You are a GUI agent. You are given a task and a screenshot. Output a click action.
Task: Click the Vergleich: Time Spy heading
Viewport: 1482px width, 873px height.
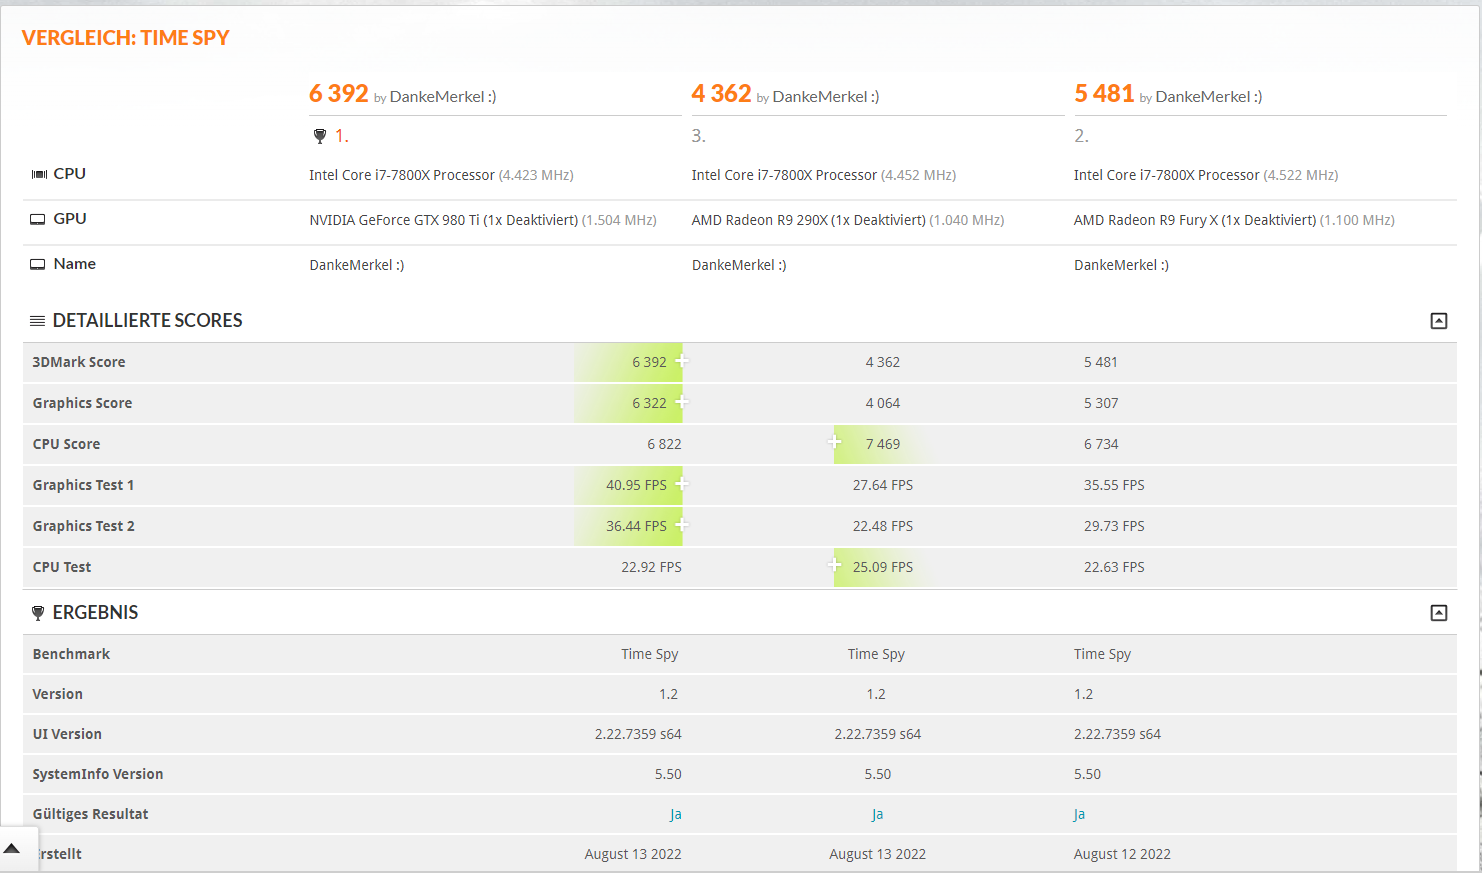[x=126, y=38]
